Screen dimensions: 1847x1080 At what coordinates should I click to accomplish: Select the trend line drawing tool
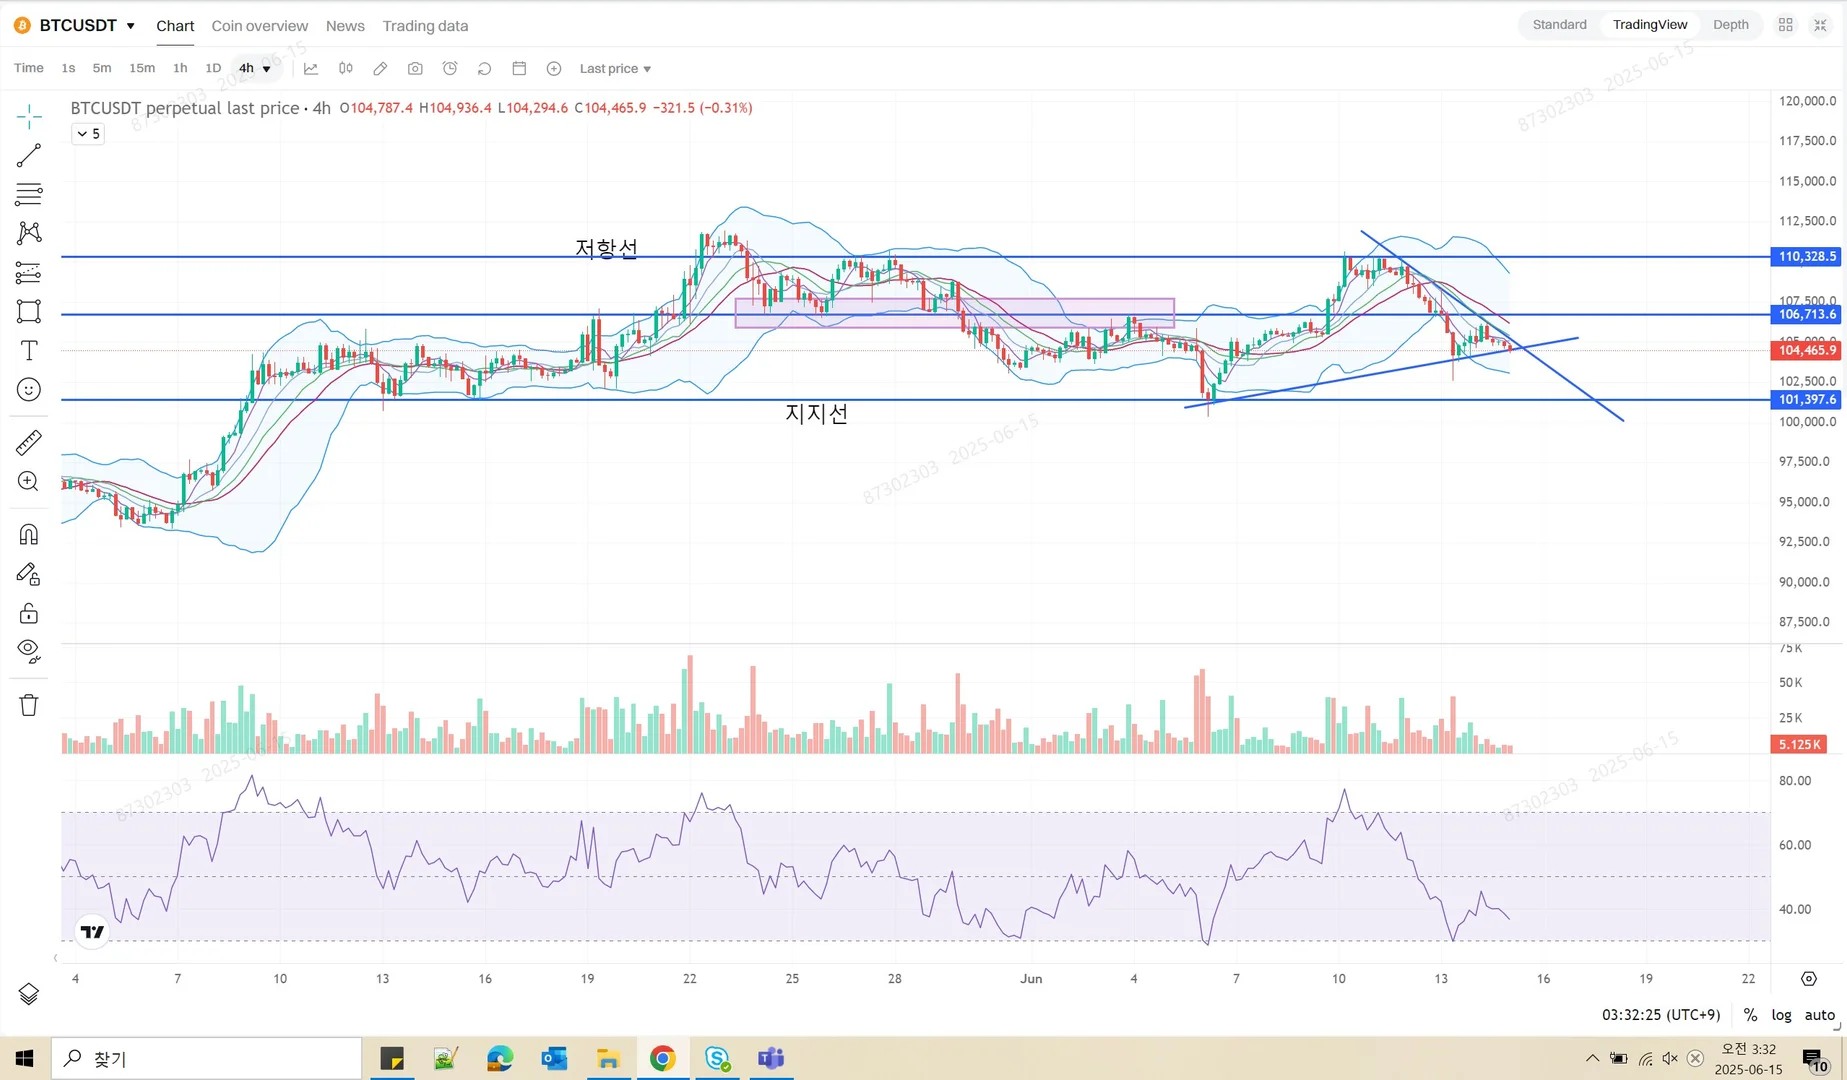point(29,155)
